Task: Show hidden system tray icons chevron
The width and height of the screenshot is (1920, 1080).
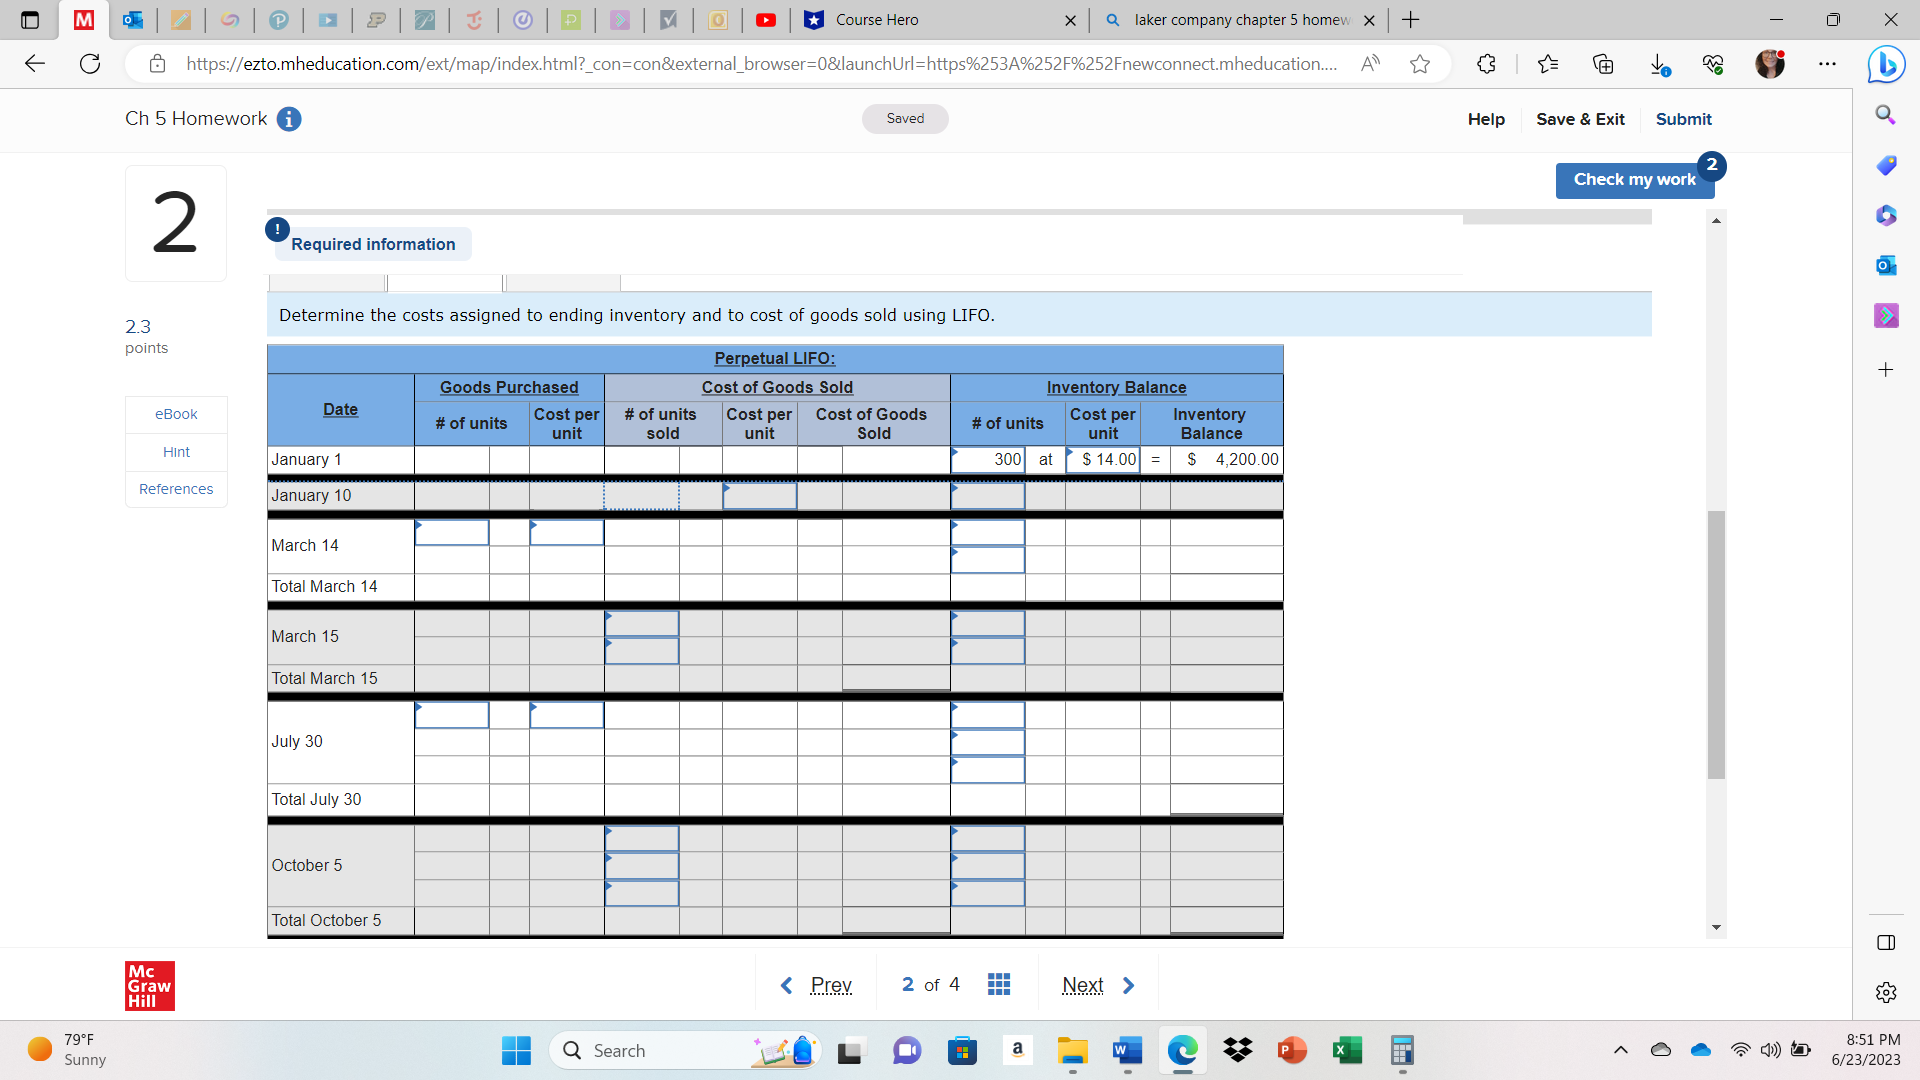Action: tap(1620, 1050)
